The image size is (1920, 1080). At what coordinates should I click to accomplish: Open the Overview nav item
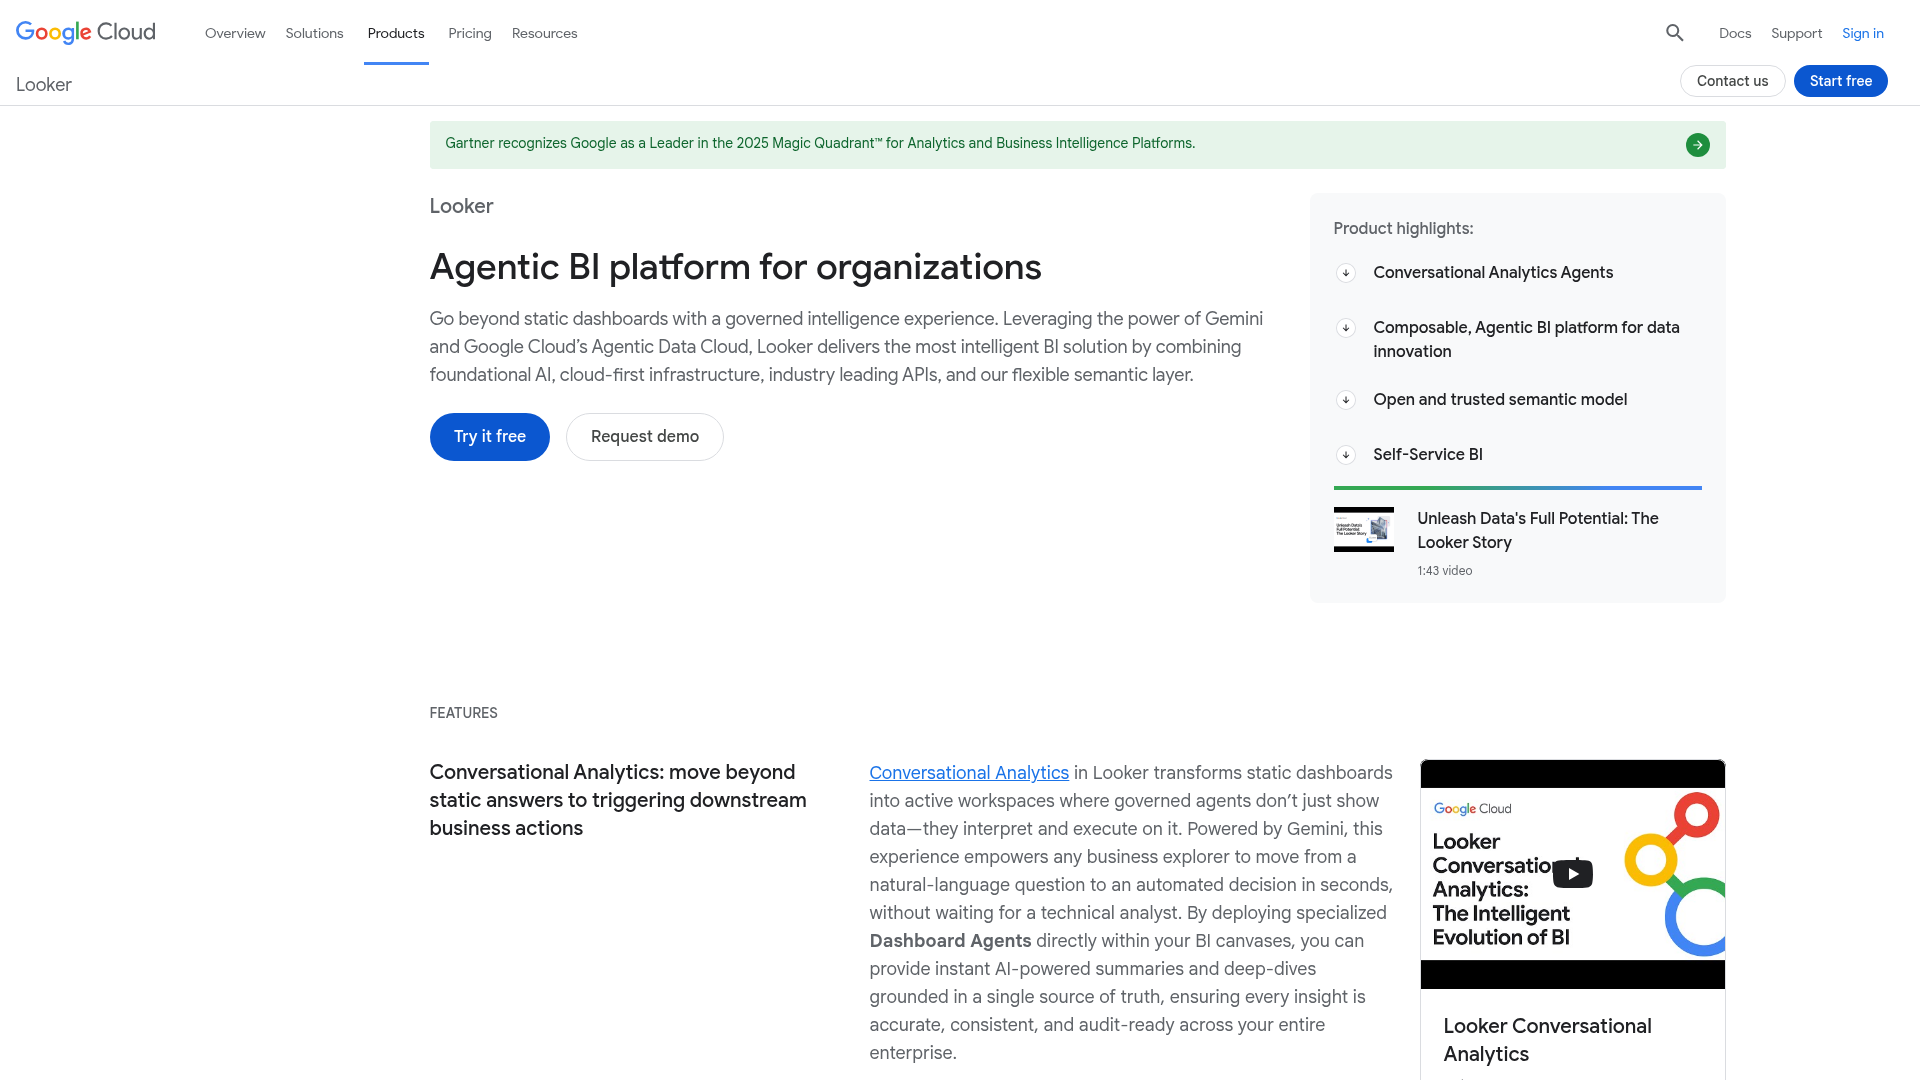(235, 33)
